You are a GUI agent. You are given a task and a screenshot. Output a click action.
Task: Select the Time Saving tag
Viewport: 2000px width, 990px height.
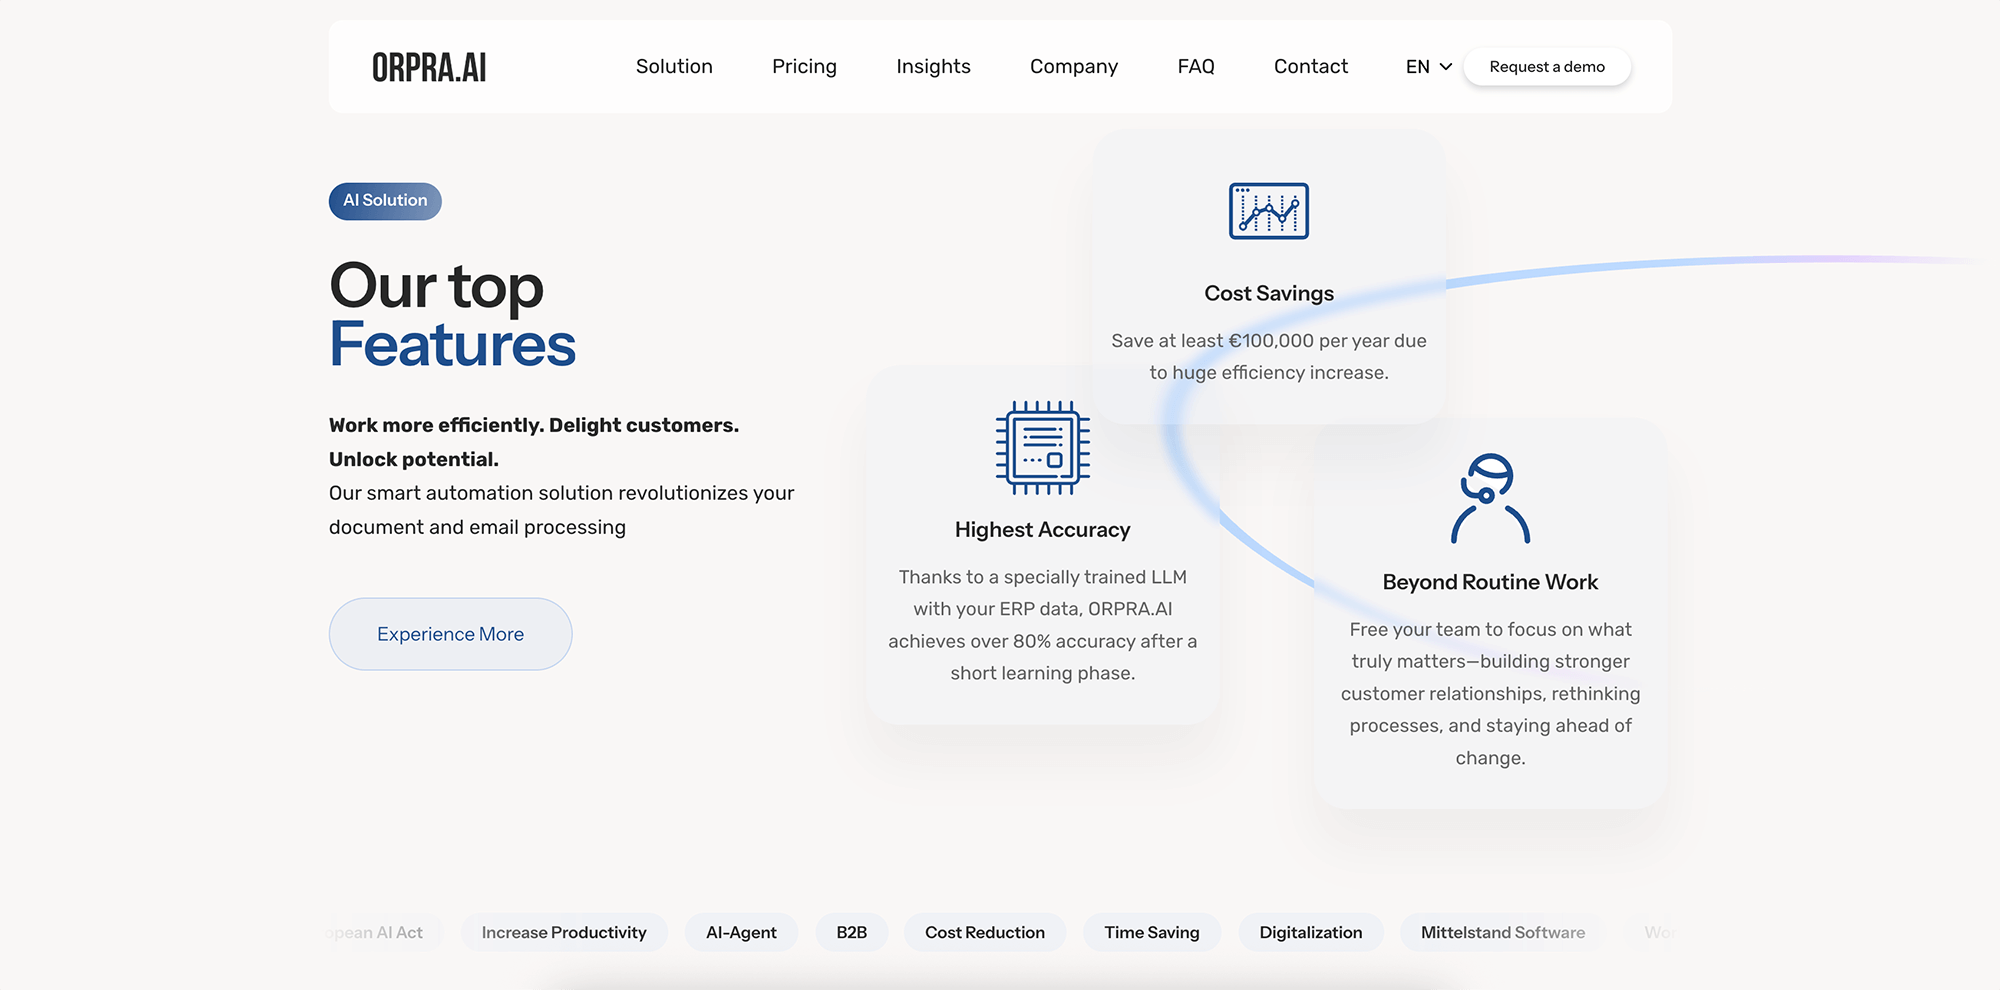click(x=1151, y=932)
